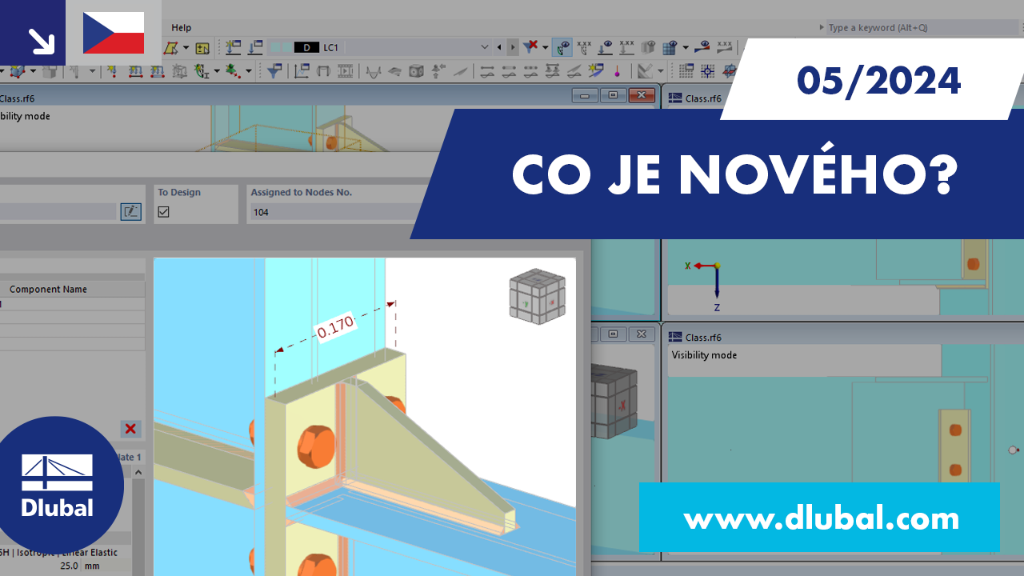Viewport: 1024px width, 576px height.
Task: Click the delete results filter icon
Action: coord(530,46)
